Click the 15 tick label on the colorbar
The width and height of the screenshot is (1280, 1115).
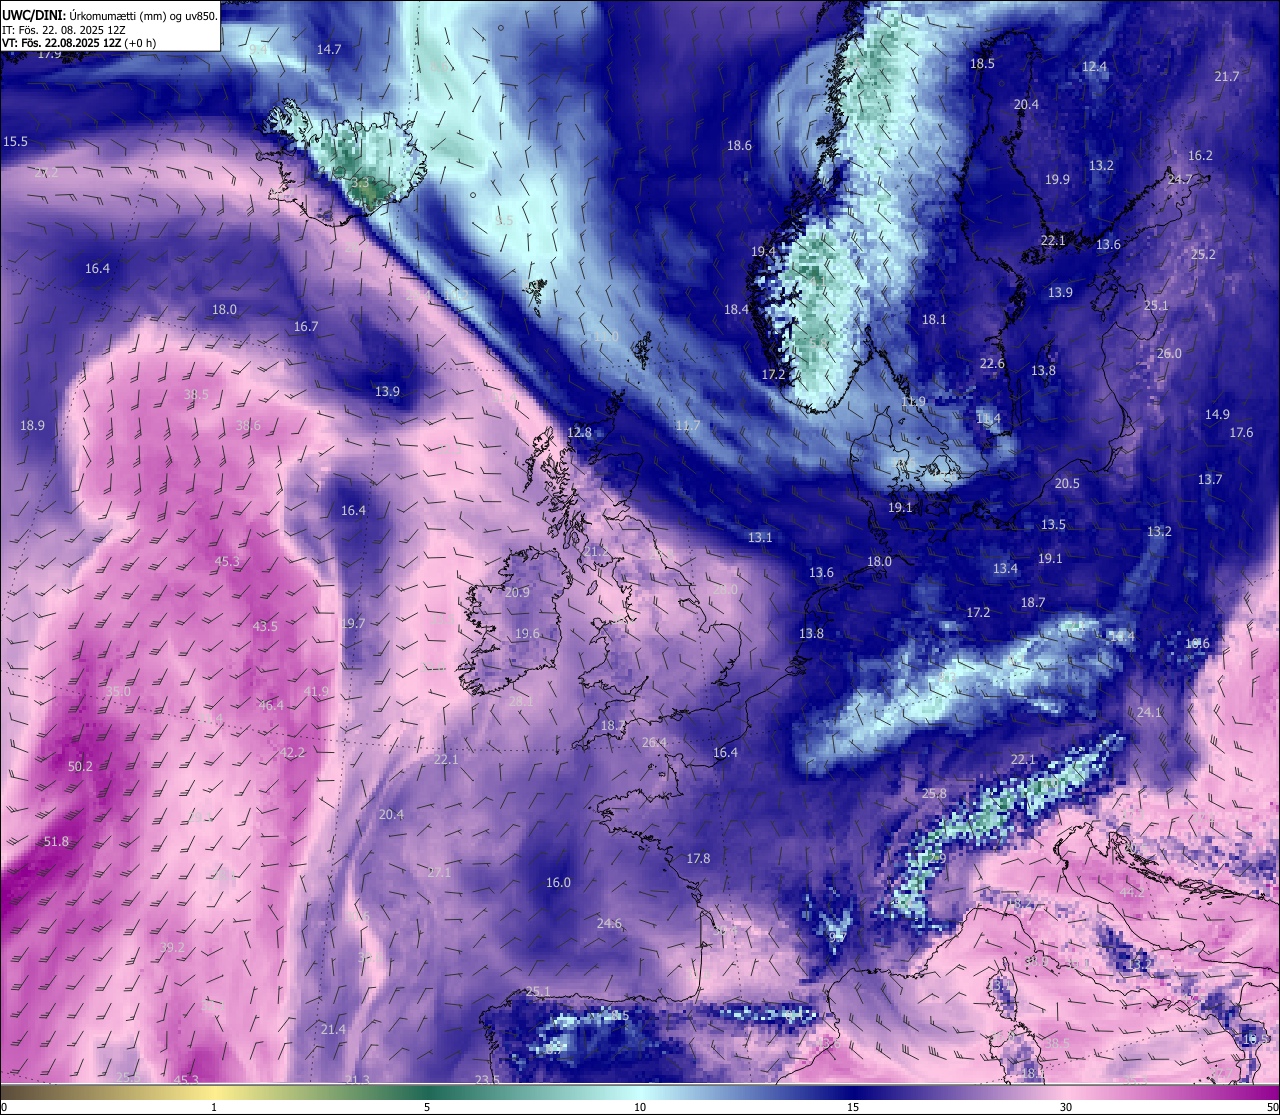pos(853,1107)
